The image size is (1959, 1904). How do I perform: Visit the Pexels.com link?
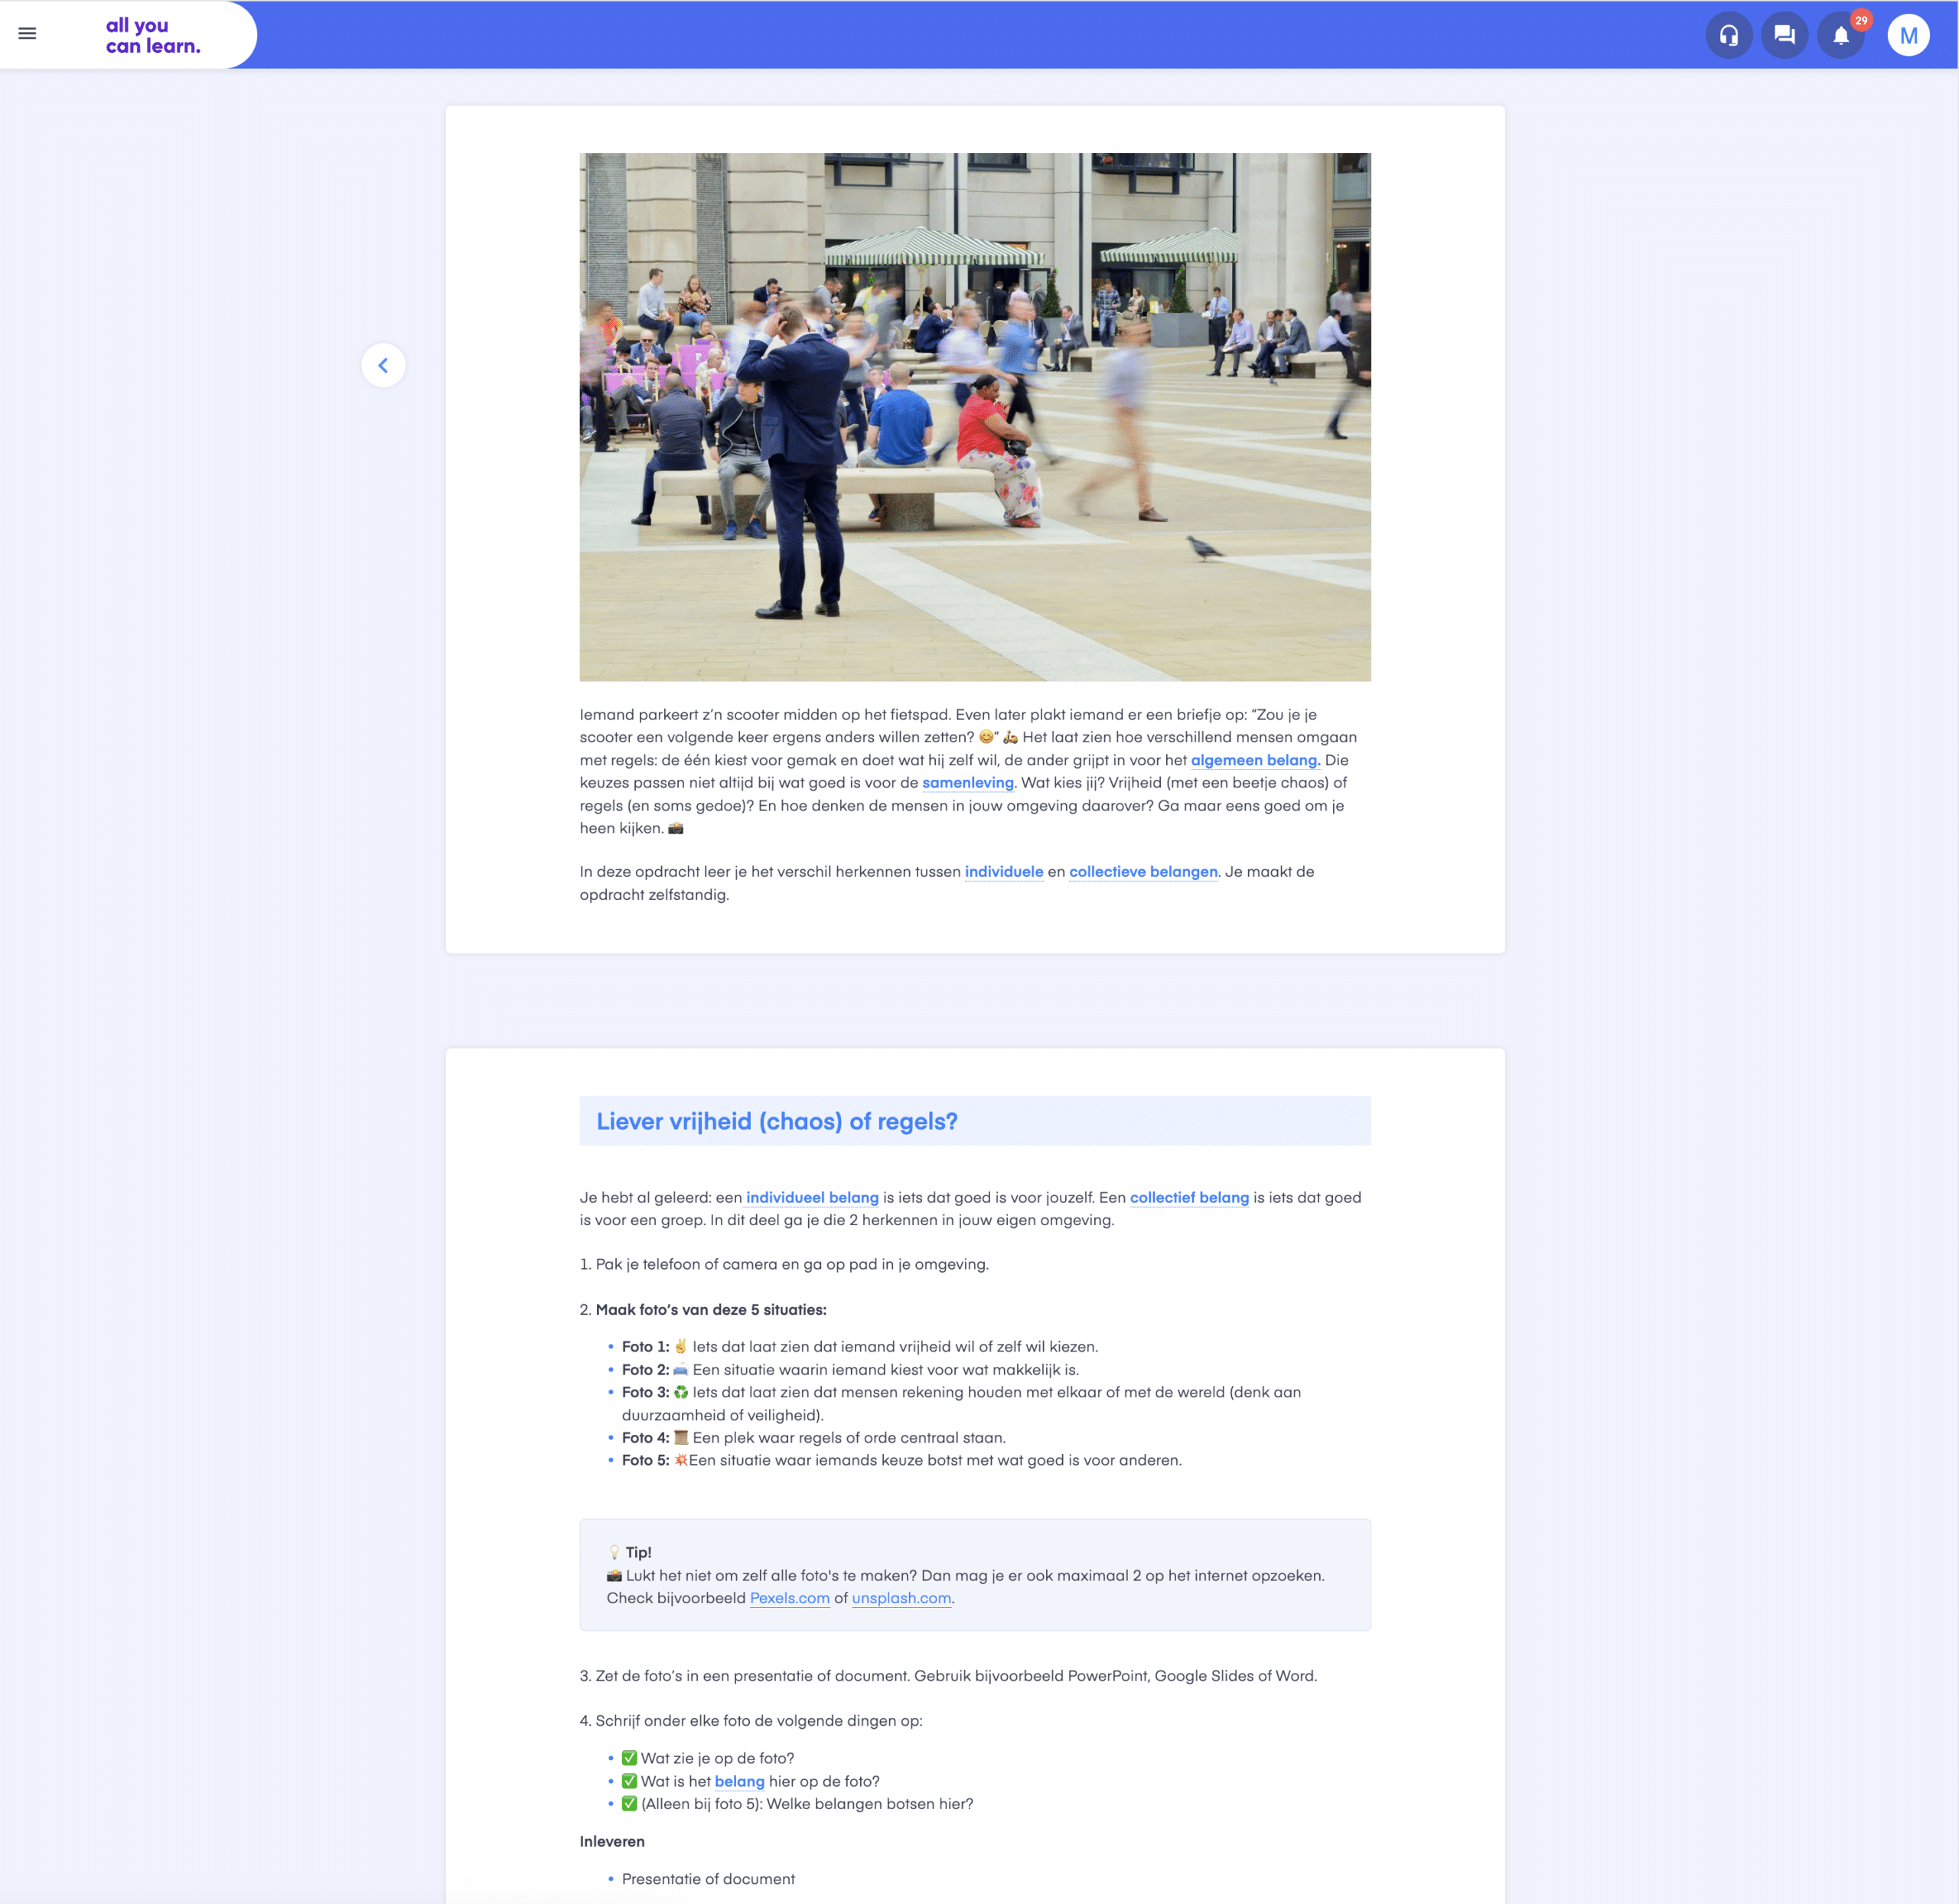click(x=789, y=1598)
